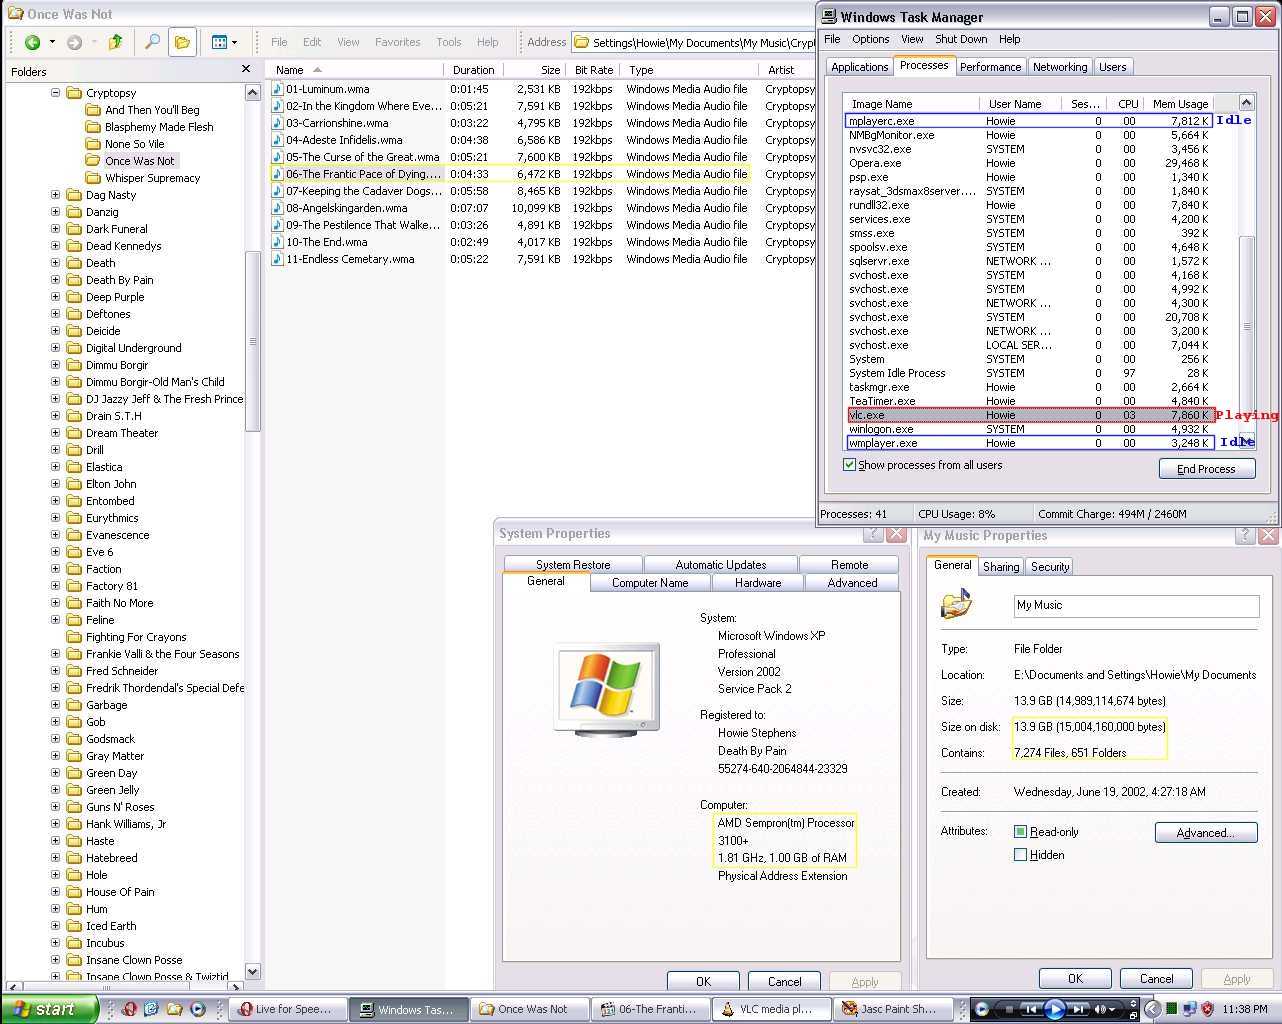The height and width of the screenshot is (1024, 1282).
Task: Toggle Show processes from all users
Action: click(x=850, y=465)
